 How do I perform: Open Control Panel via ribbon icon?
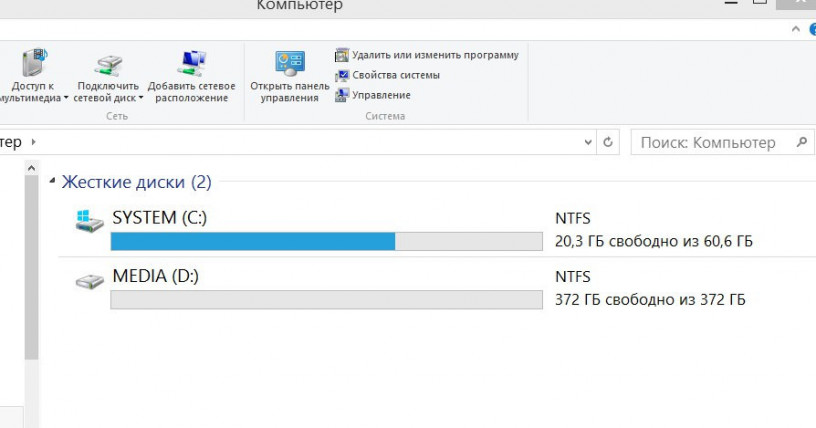click(x=289, y=64)
